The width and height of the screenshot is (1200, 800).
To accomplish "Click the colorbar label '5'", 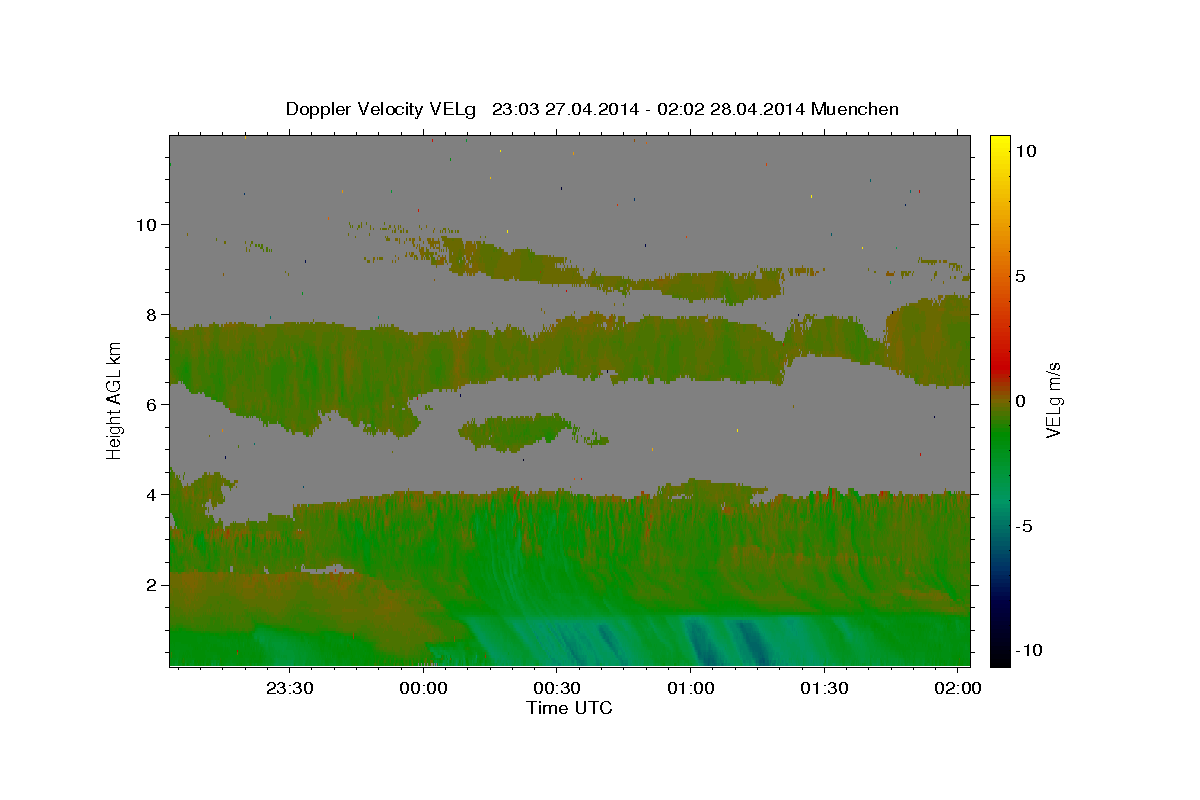I will (1021, 276).
